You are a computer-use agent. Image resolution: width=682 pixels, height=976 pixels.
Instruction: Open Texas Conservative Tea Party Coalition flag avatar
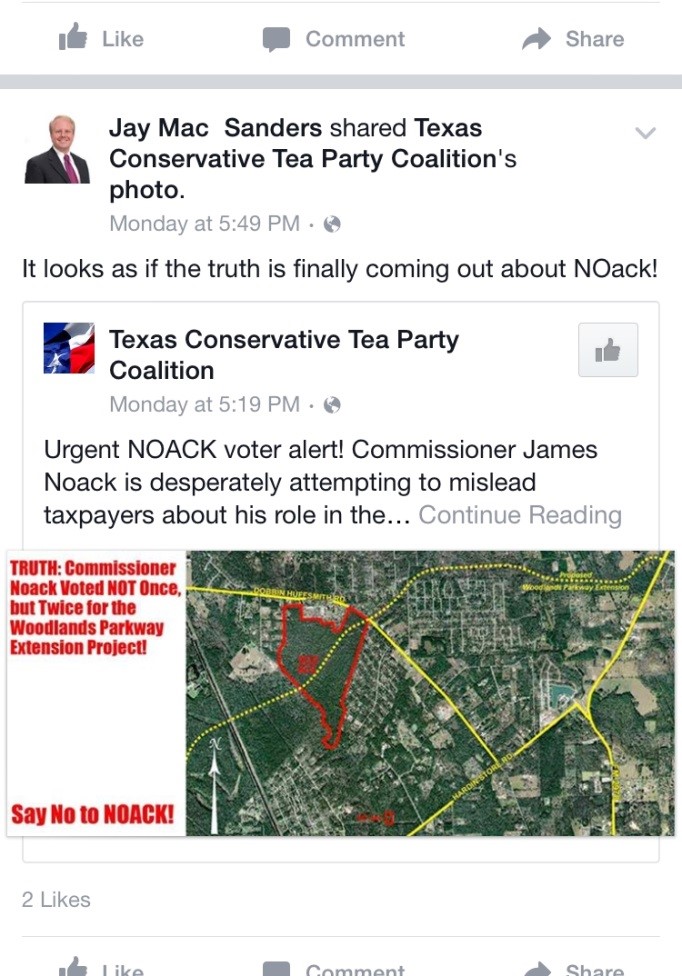tap(69, 348)
